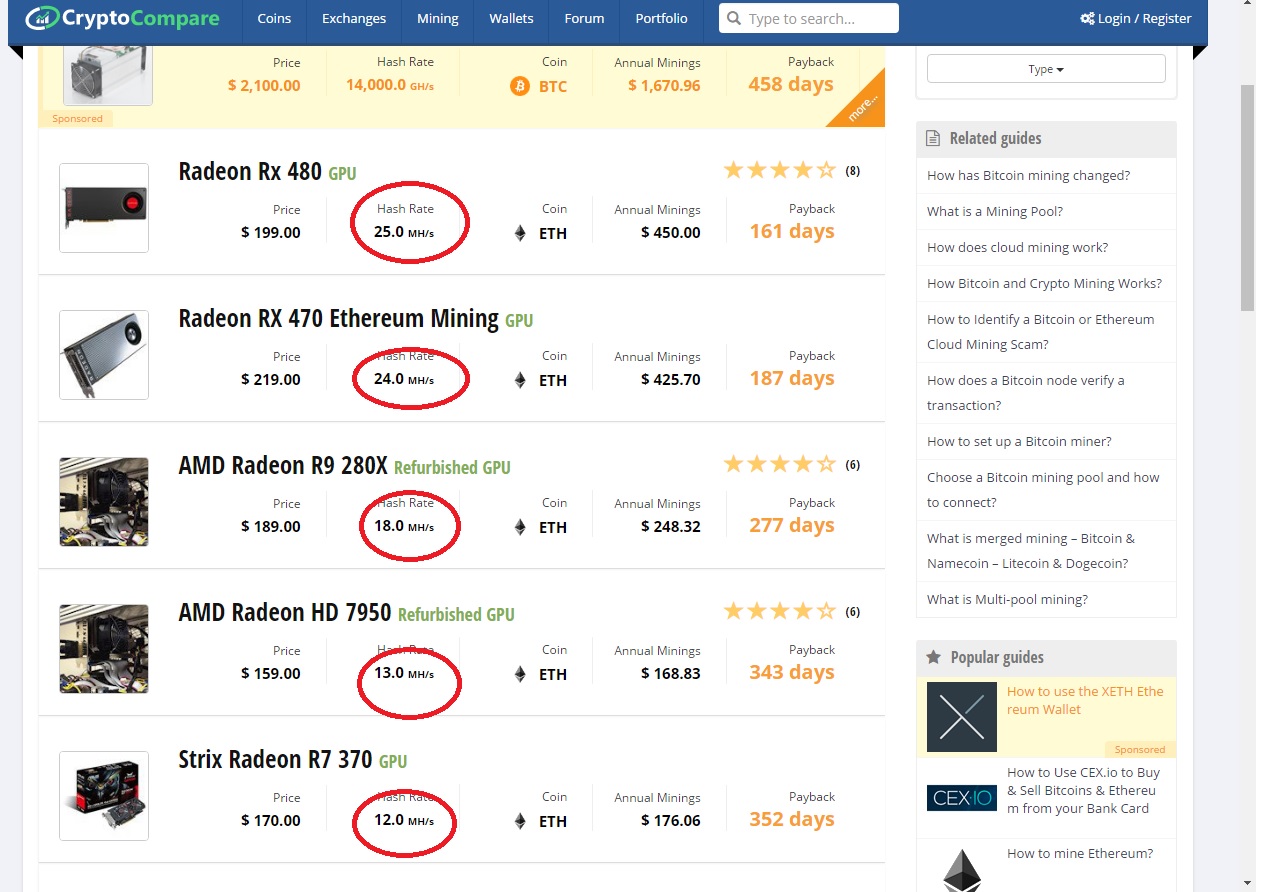Open 'How does a Bitcoin node verify a transaction?'
This screenshot has height=892, width=1280.
pos(1025,393)
